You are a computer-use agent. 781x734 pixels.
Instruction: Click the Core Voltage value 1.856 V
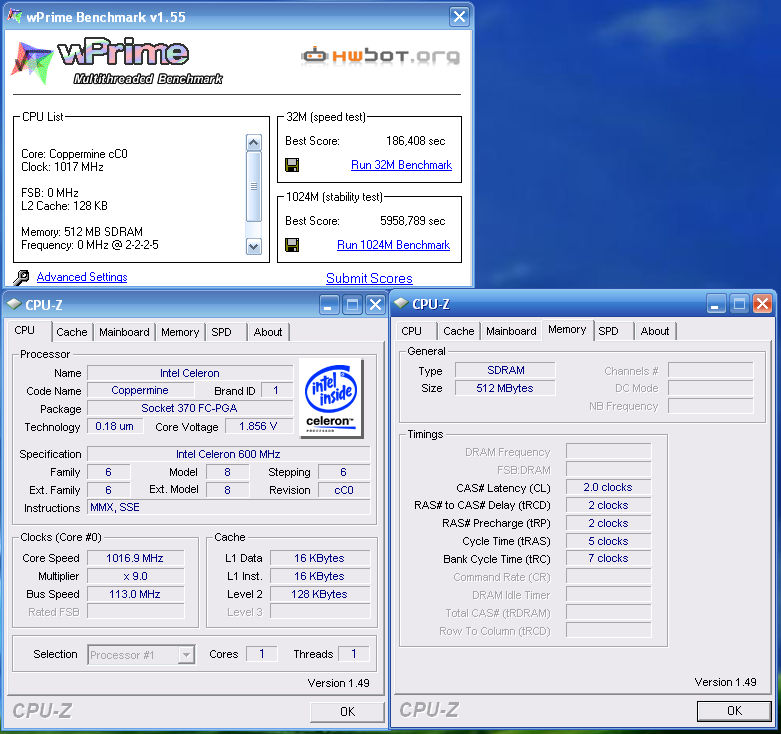pyautogui.click(x=259, y=426)
